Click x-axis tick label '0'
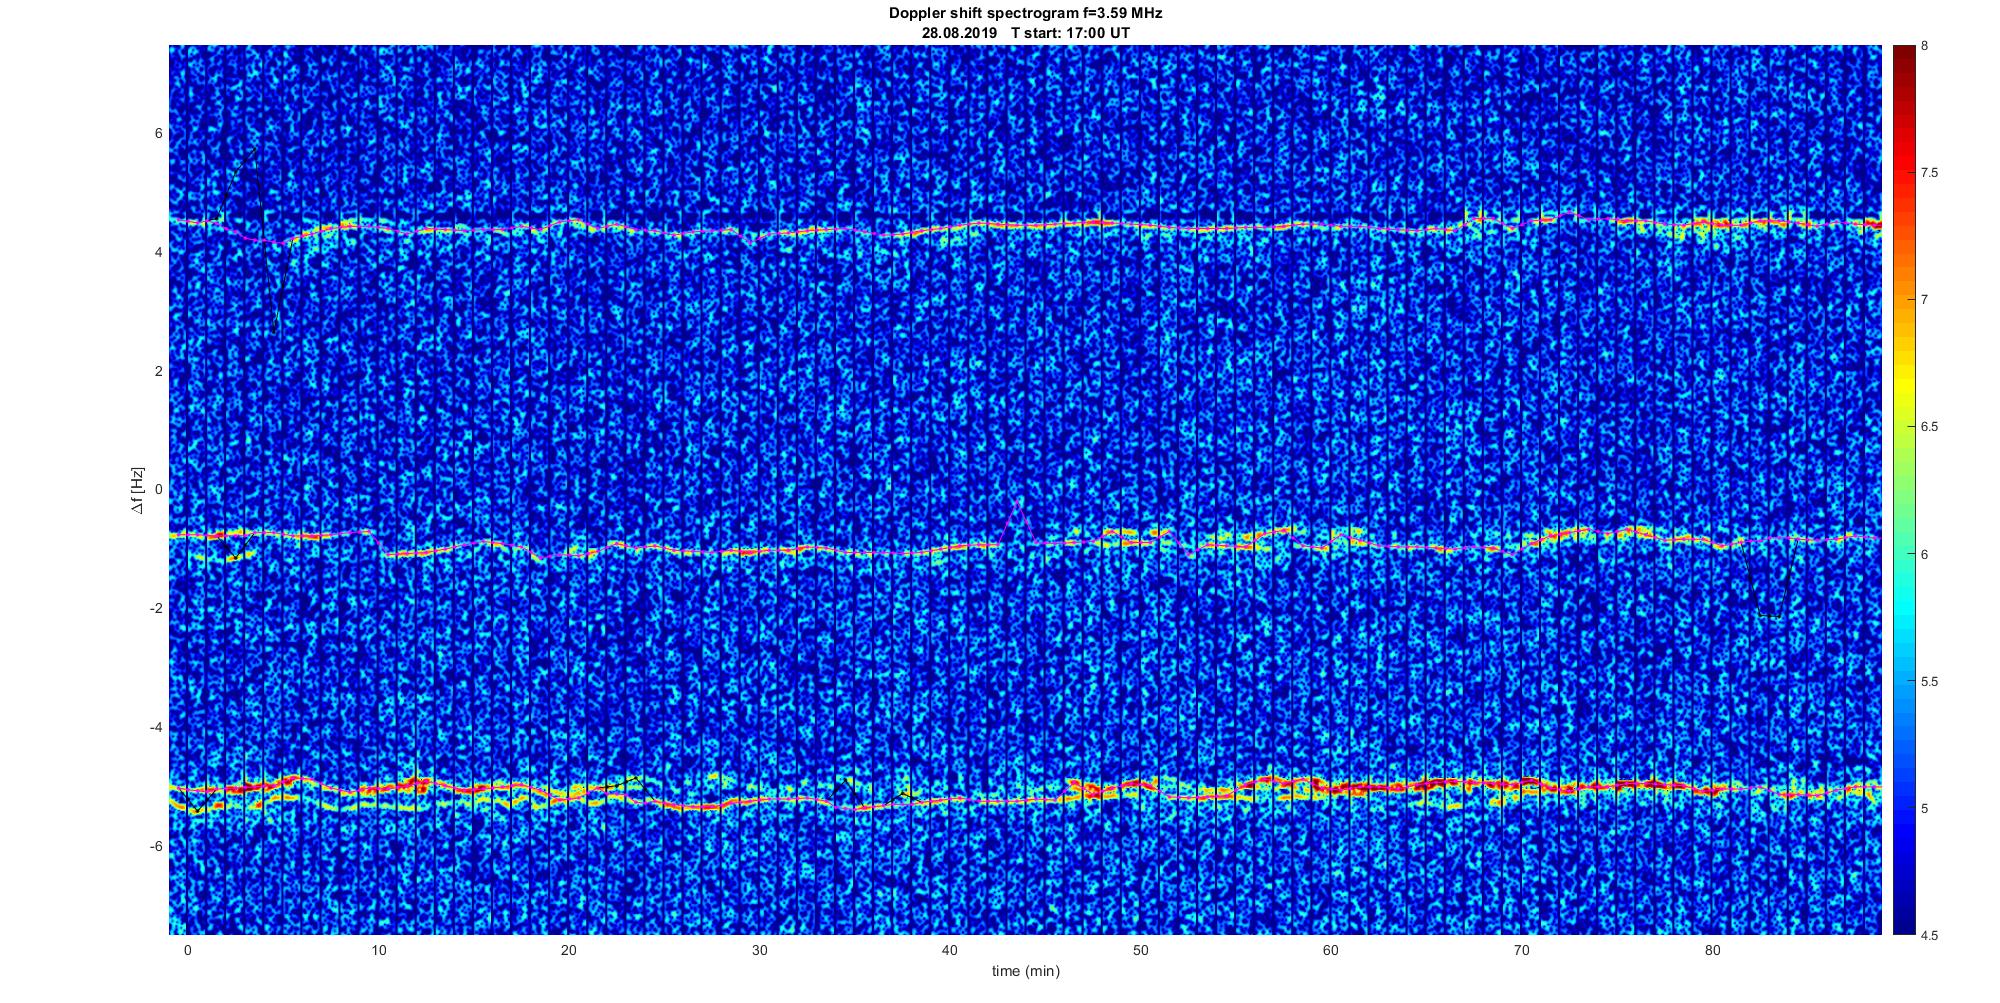Image resolution: width=2000 pixels, height=1003 pixels. point(187,950)
